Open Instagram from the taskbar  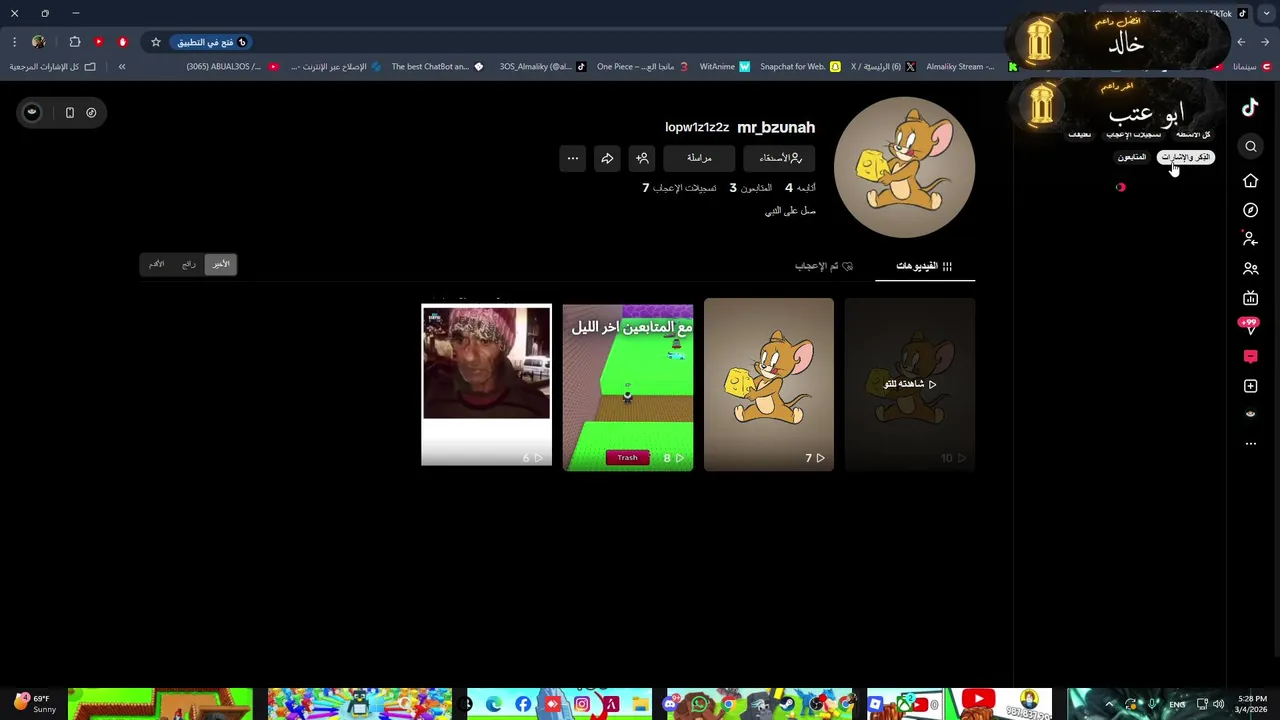(582, 704)
